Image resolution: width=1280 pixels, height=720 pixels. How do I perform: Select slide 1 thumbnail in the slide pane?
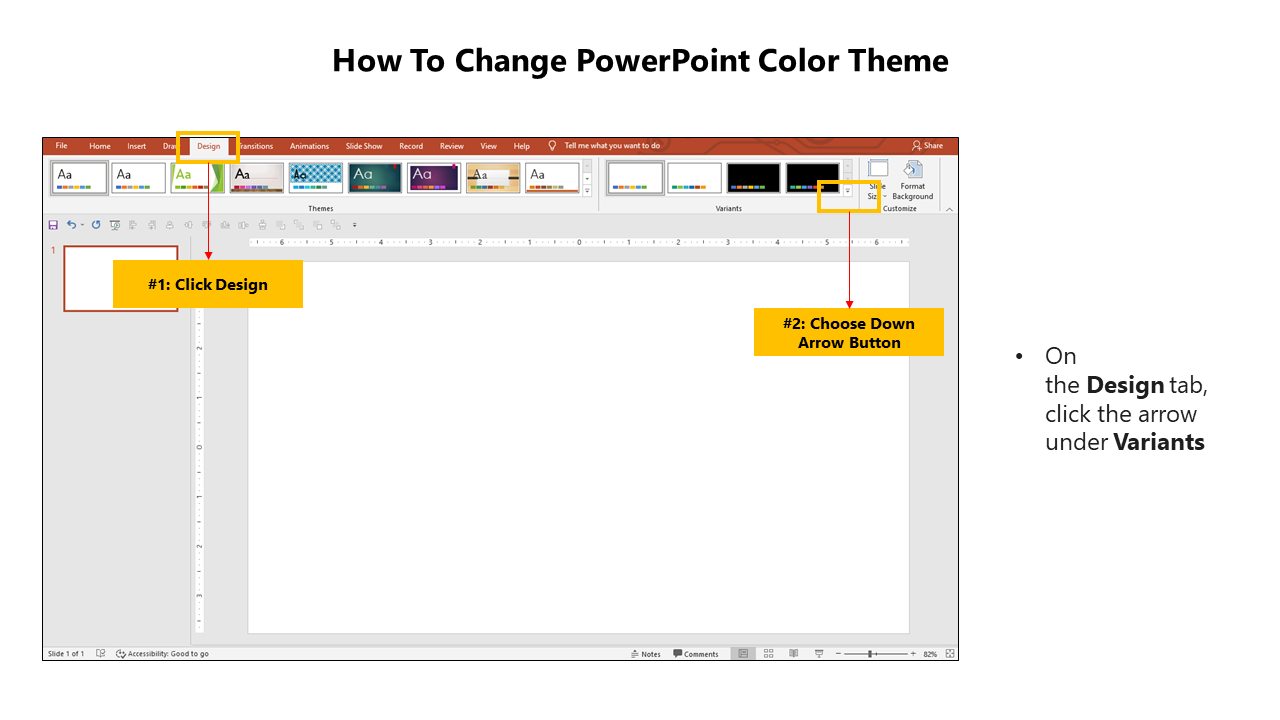(121, 278)
